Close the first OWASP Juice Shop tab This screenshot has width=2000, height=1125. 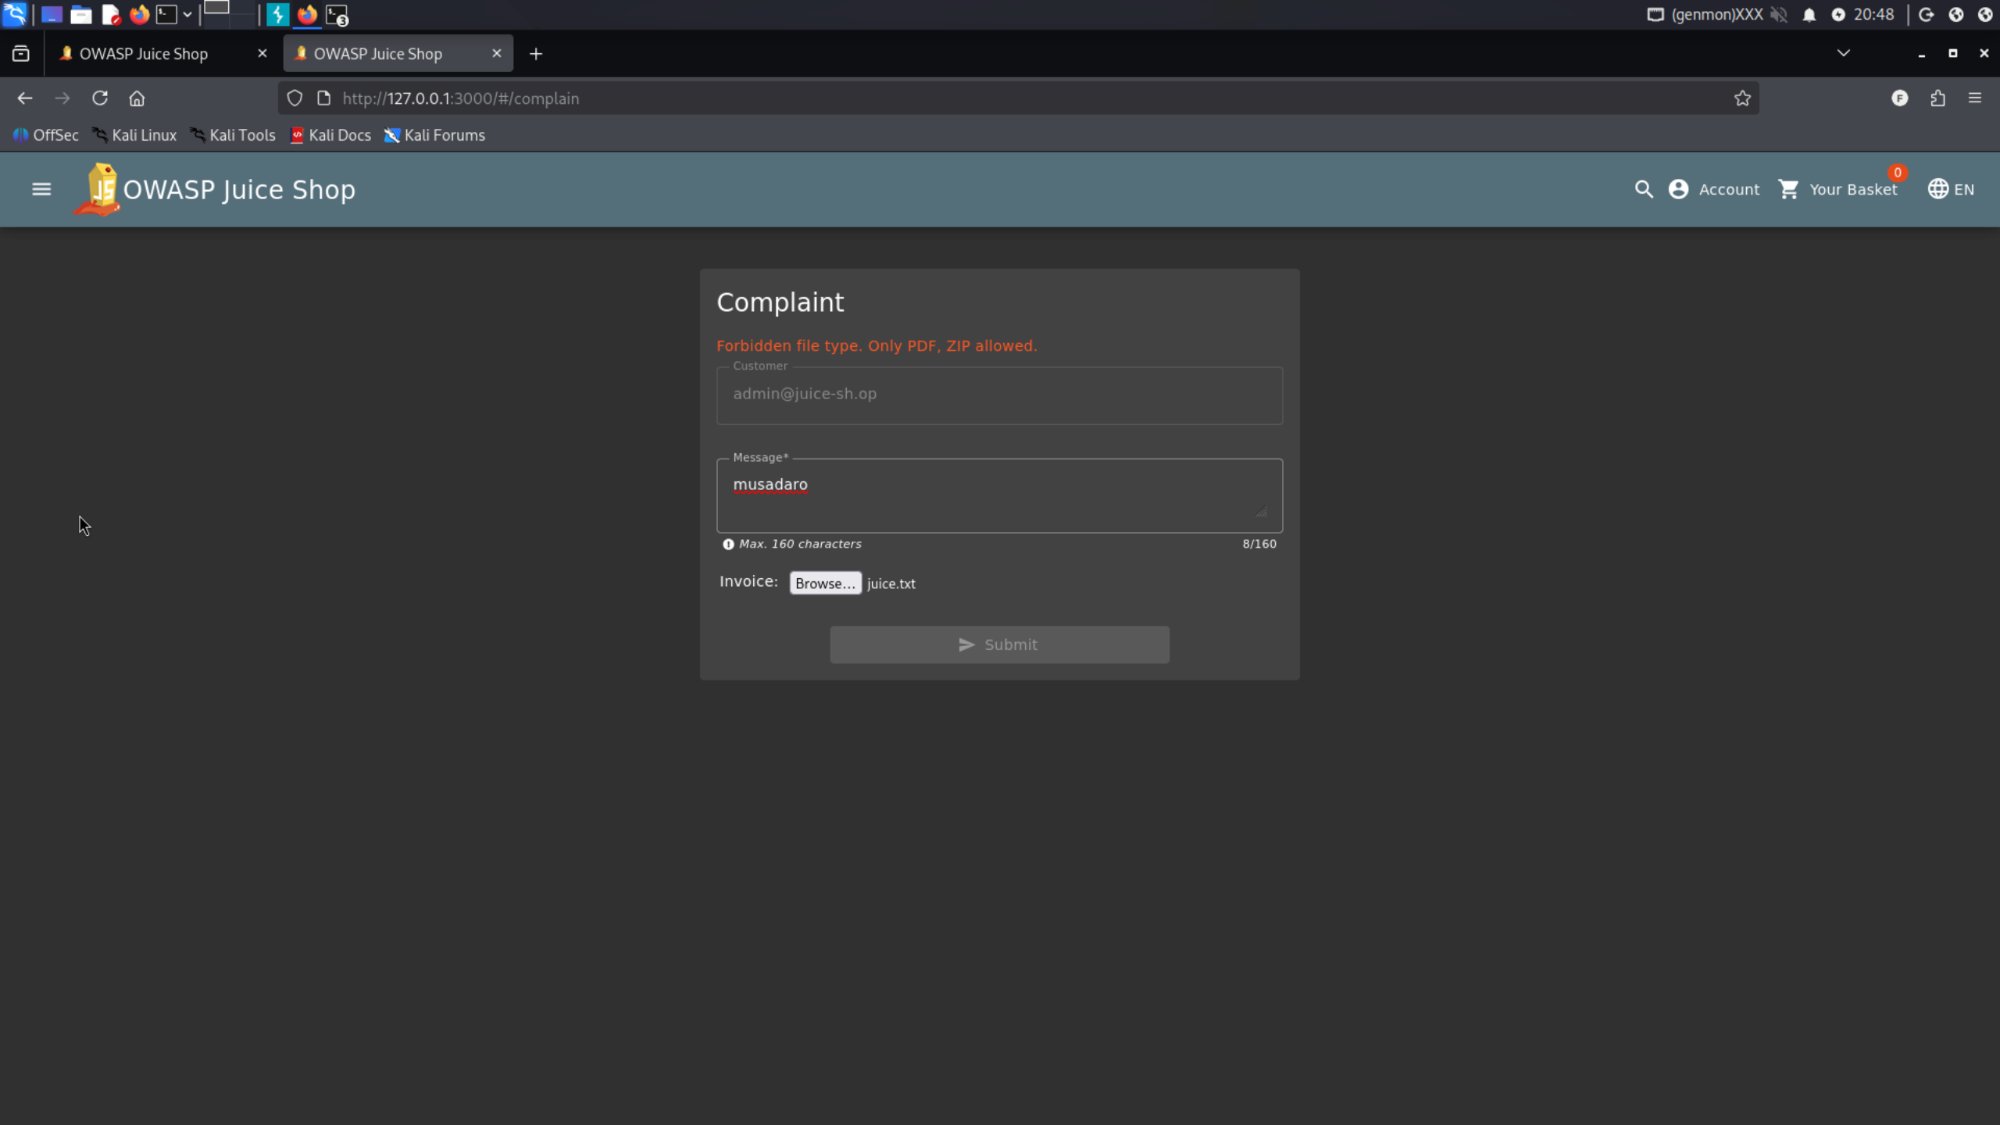click(x=262, y=54)
